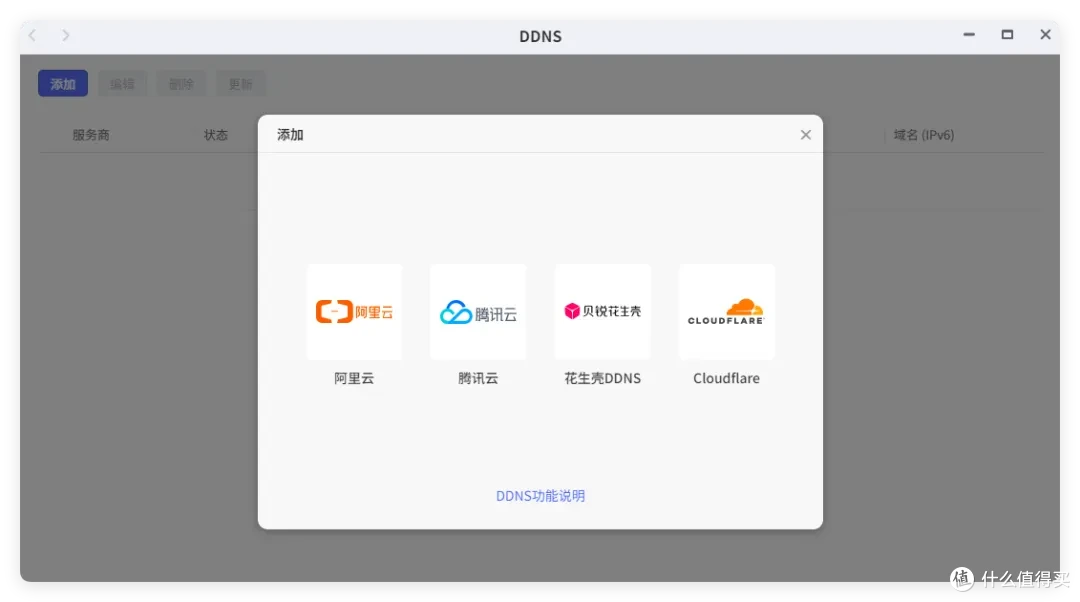The image size is (1080, 602).
Task: Close the DDNS window
Action: pyautogui.click(x=1045, y=34)
